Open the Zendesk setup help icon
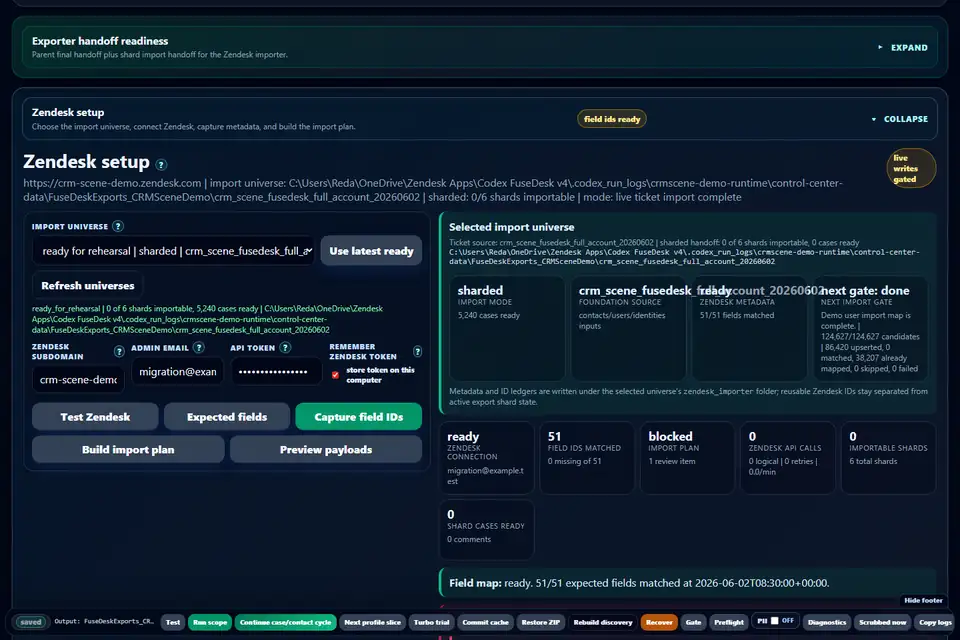Screen dimensions: 960x640 tap(161, 164)
